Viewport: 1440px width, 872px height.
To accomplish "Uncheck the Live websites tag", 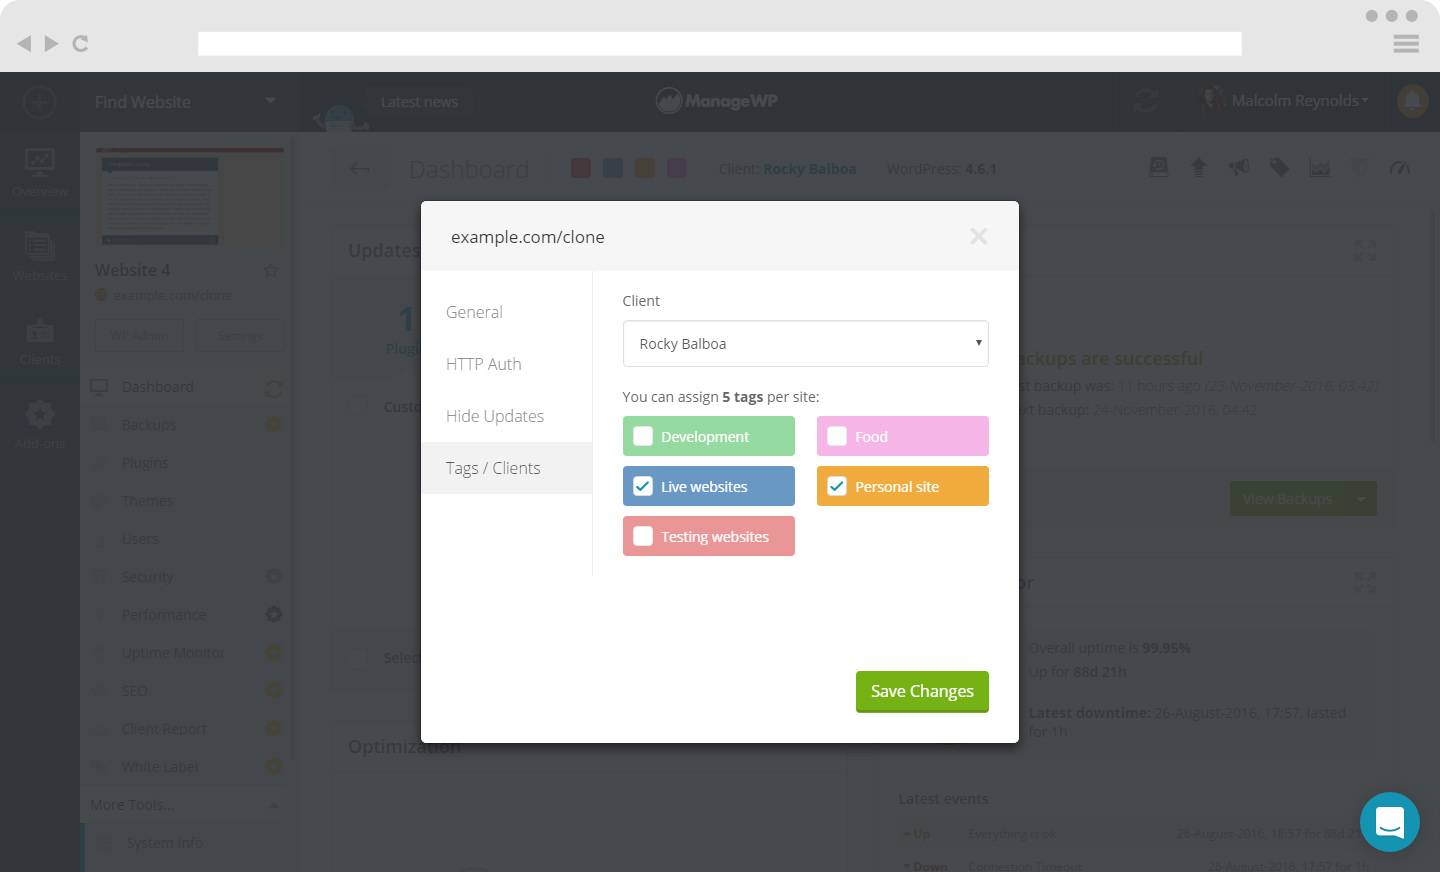I will (643, 486).
